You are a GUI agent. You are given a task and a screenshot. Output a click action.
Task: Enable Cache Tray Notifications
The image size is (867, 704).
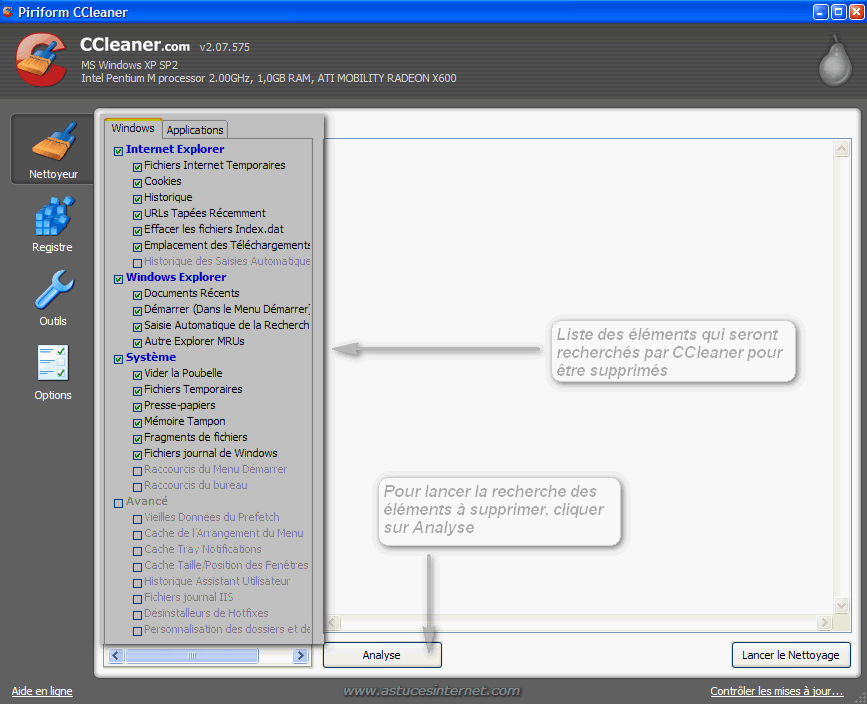pos(137,552)
